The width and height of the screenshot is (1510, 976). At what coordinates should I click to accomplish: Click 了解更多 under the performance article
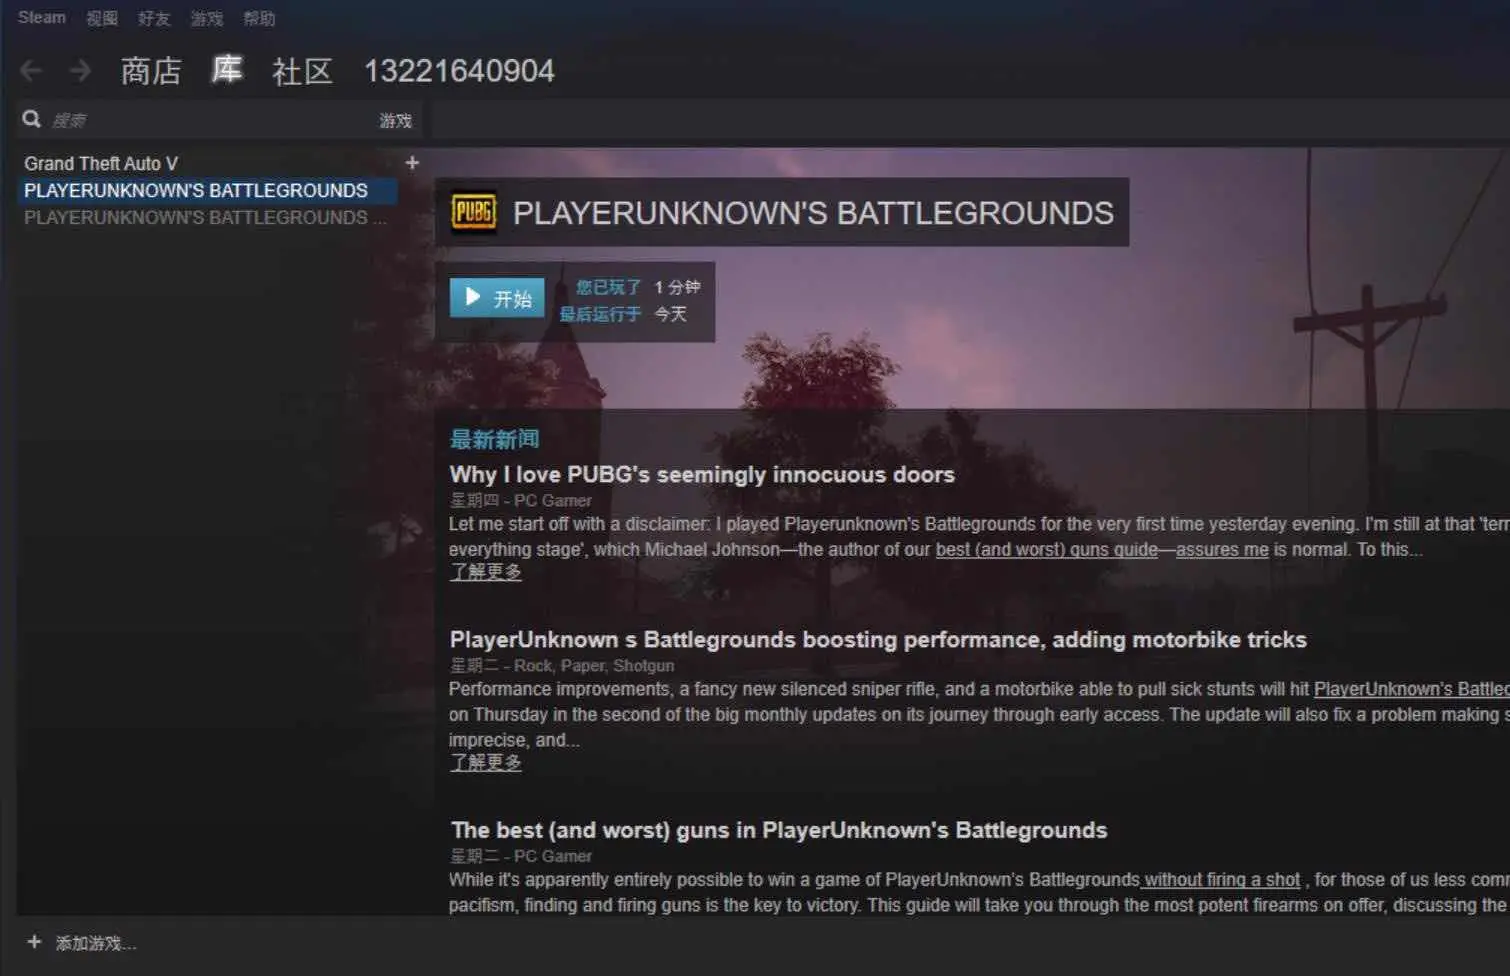(x=485, y=762)
